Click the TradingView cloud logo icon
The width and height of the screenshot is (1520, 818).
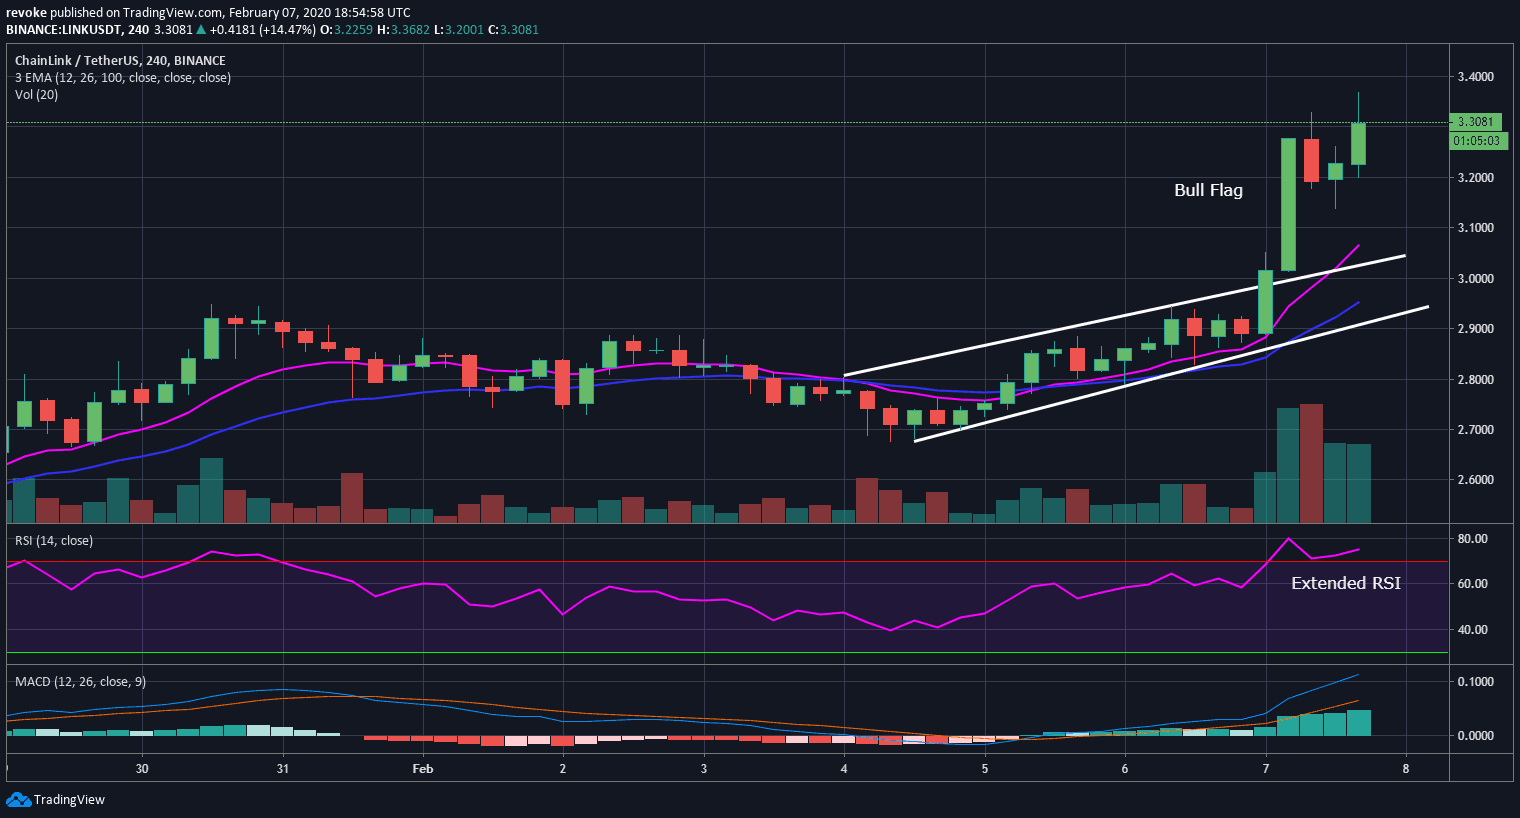(18, 799)
